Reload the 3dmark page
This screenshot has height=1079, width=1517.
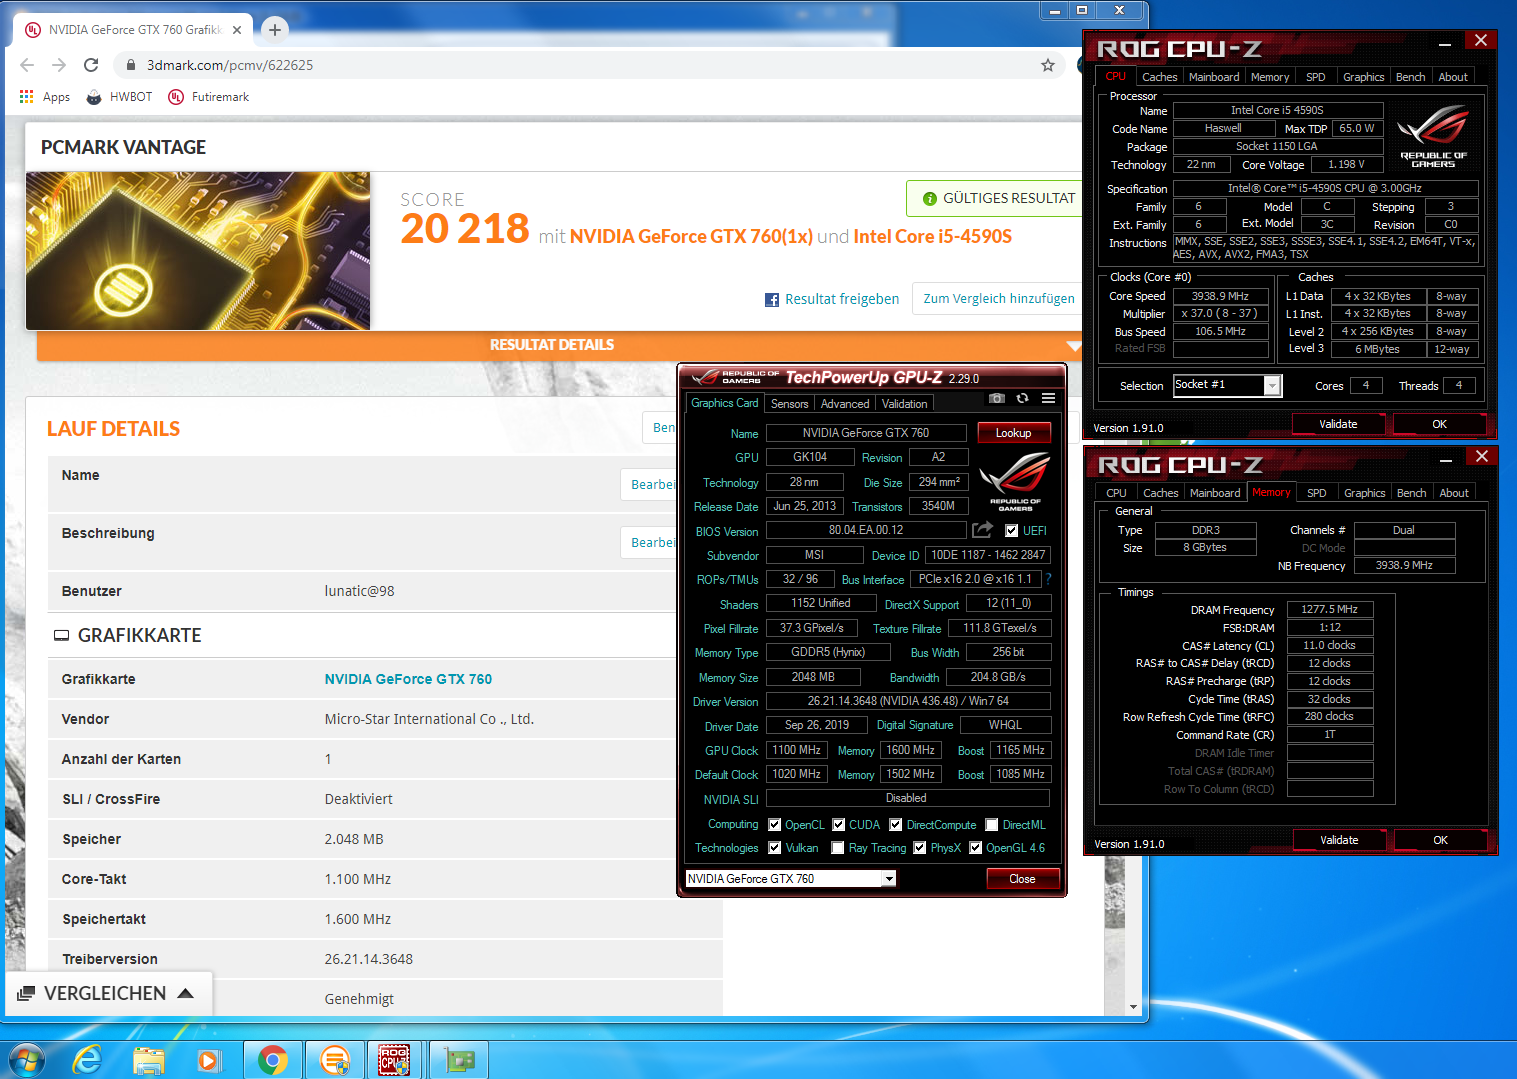[91, 65]
